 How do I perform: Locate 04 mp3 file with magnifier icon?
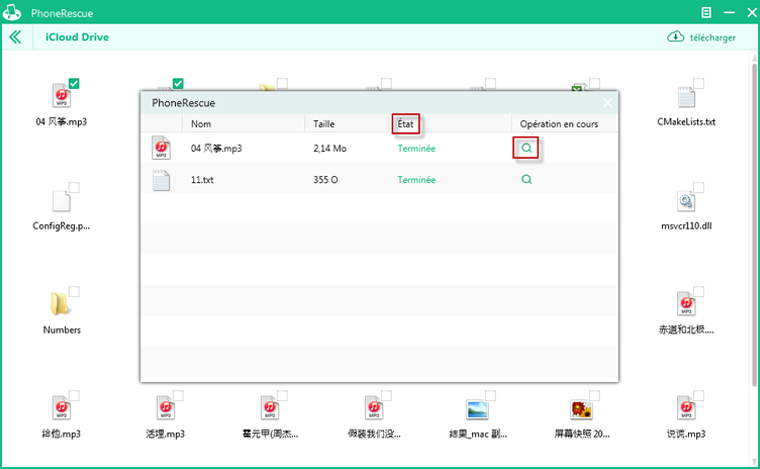click(x=526, y=148)
